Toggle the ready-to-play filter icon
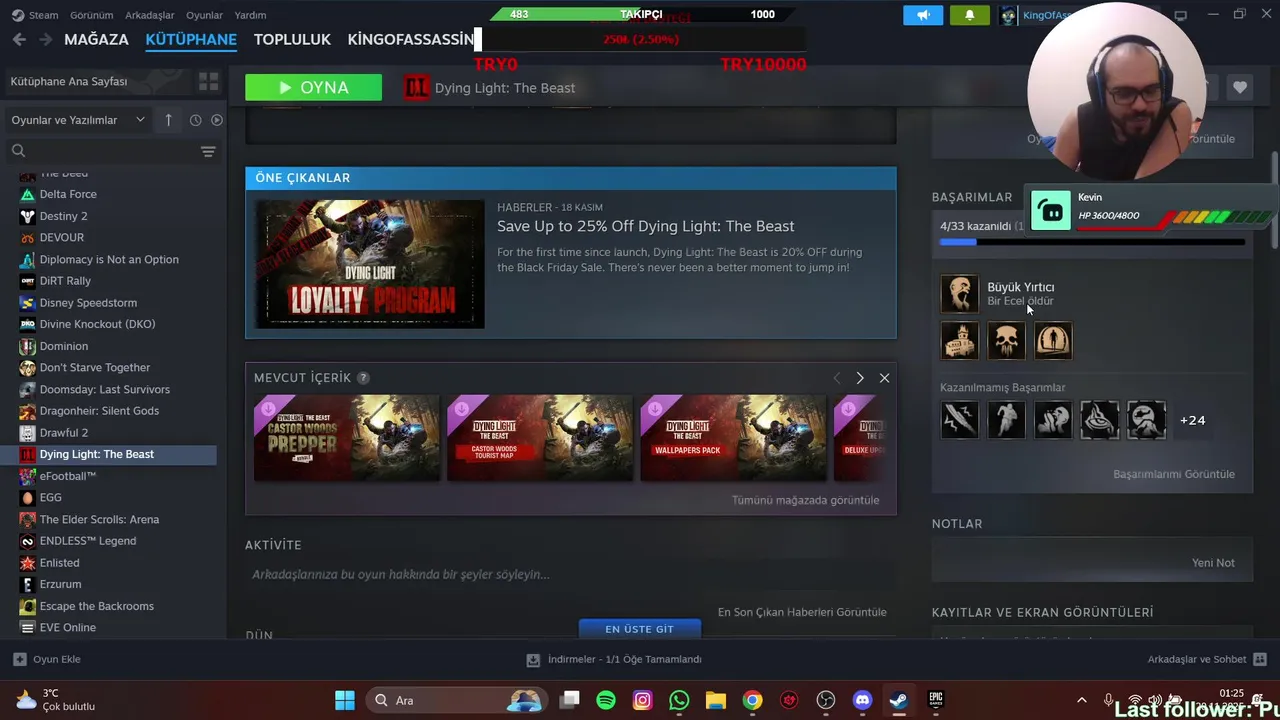Viewport: 1280px width, 720px height. tap(217, 120)
